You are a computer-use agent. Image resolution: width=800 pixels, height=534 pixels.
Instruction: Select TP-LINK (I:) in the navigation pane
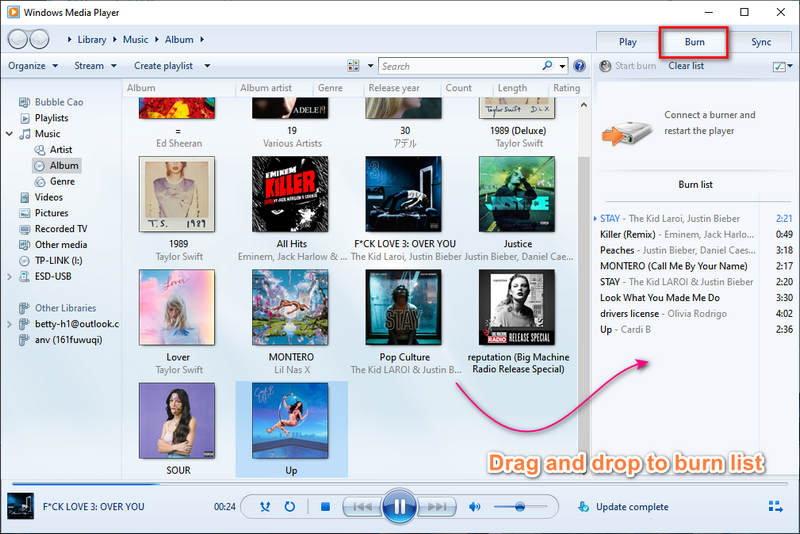pyautogui.click(x=58, y=260)
